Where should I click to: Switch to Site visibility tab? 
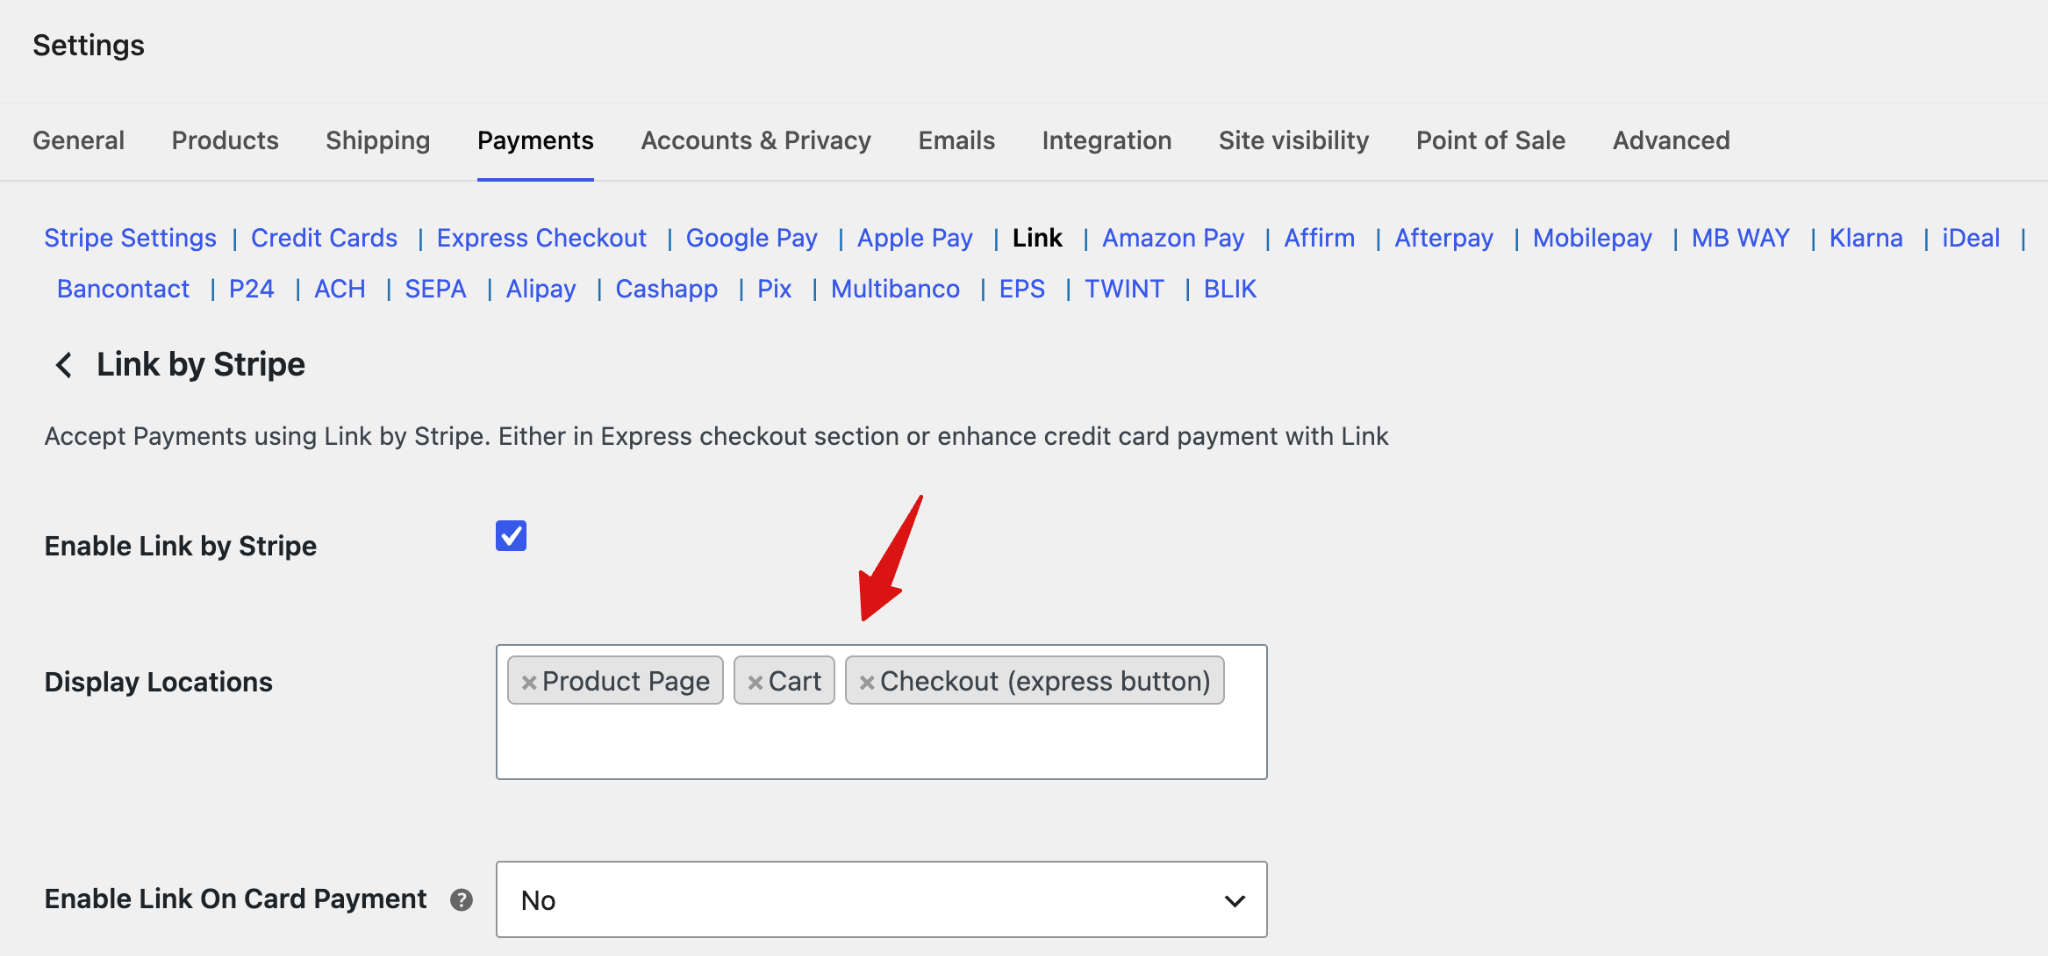pos(1294,141)
